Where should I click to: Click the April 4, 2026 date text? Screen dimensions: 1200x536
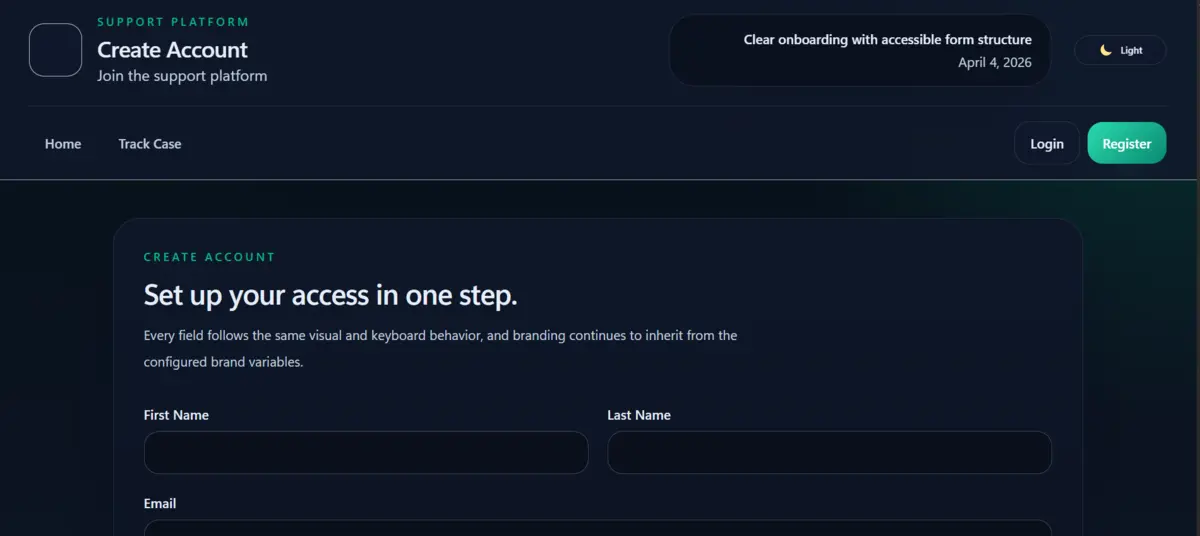coord(994,62)
